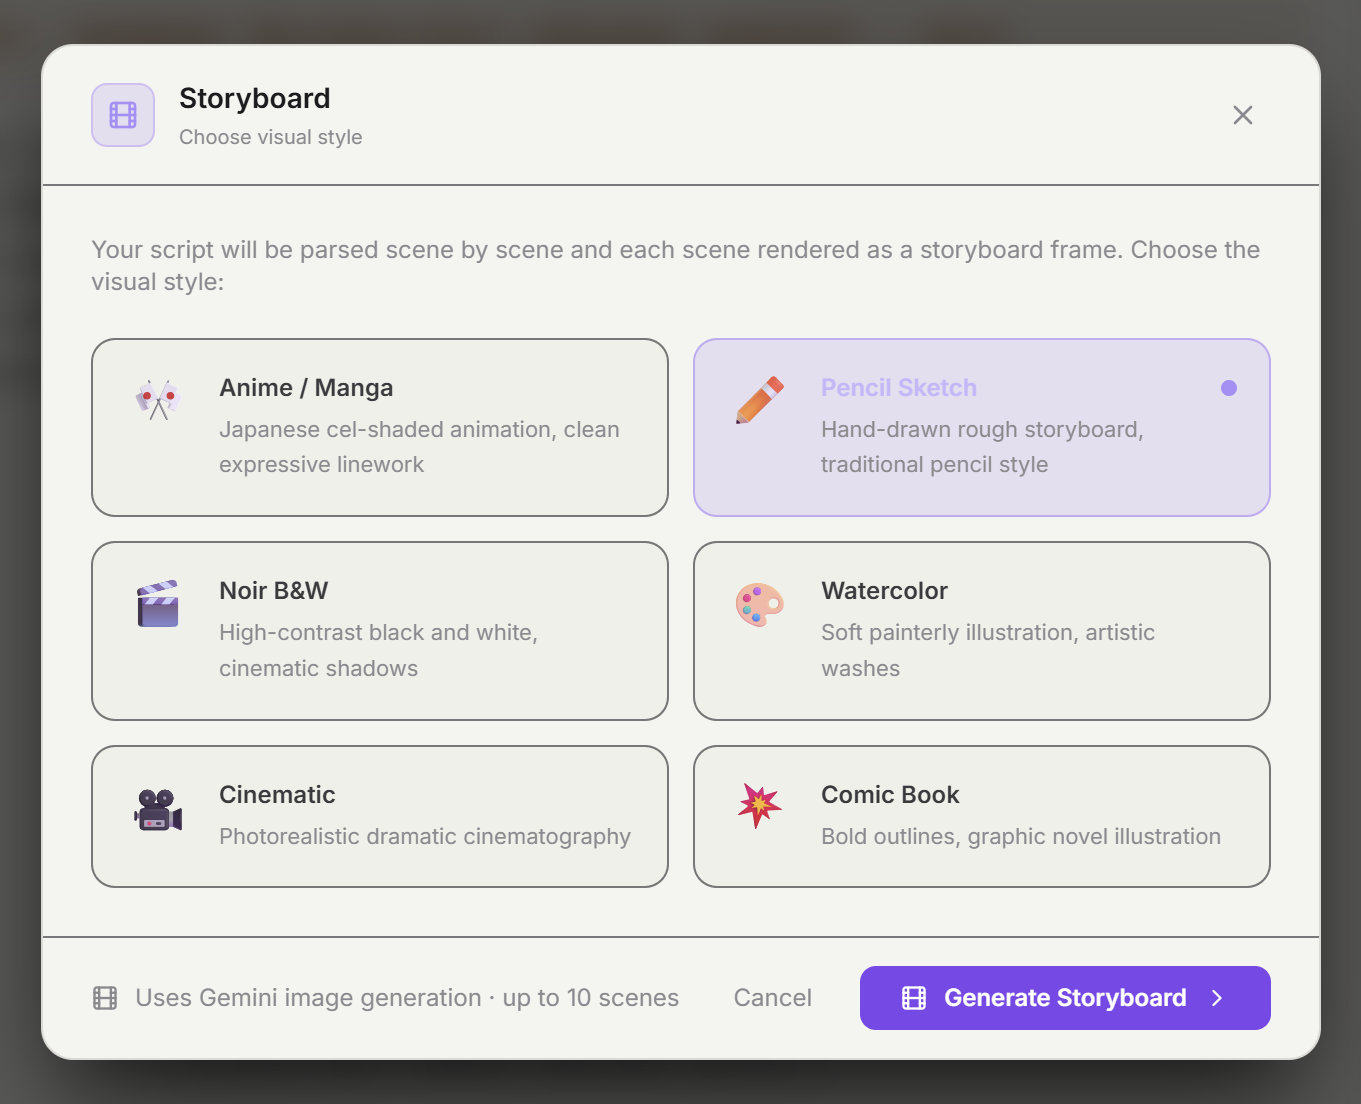This screenshot has height=1104, width=1361.
Task: Choose the Comic Book style card
Action: point(982,816)
